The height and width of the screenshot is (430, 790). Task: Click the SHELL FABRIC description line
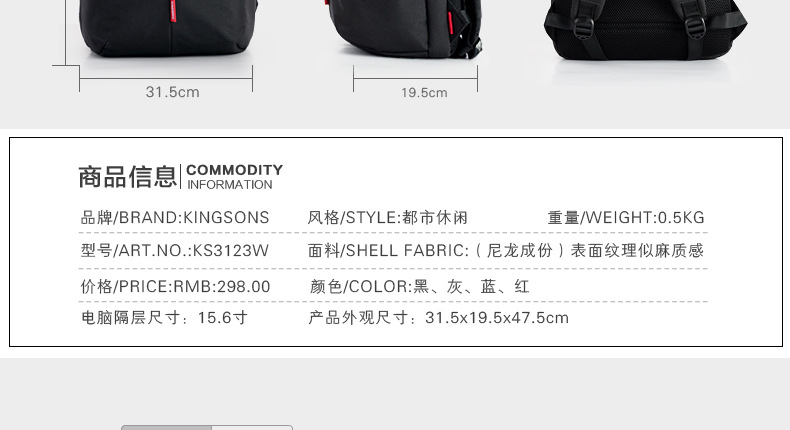coord(506,251)
